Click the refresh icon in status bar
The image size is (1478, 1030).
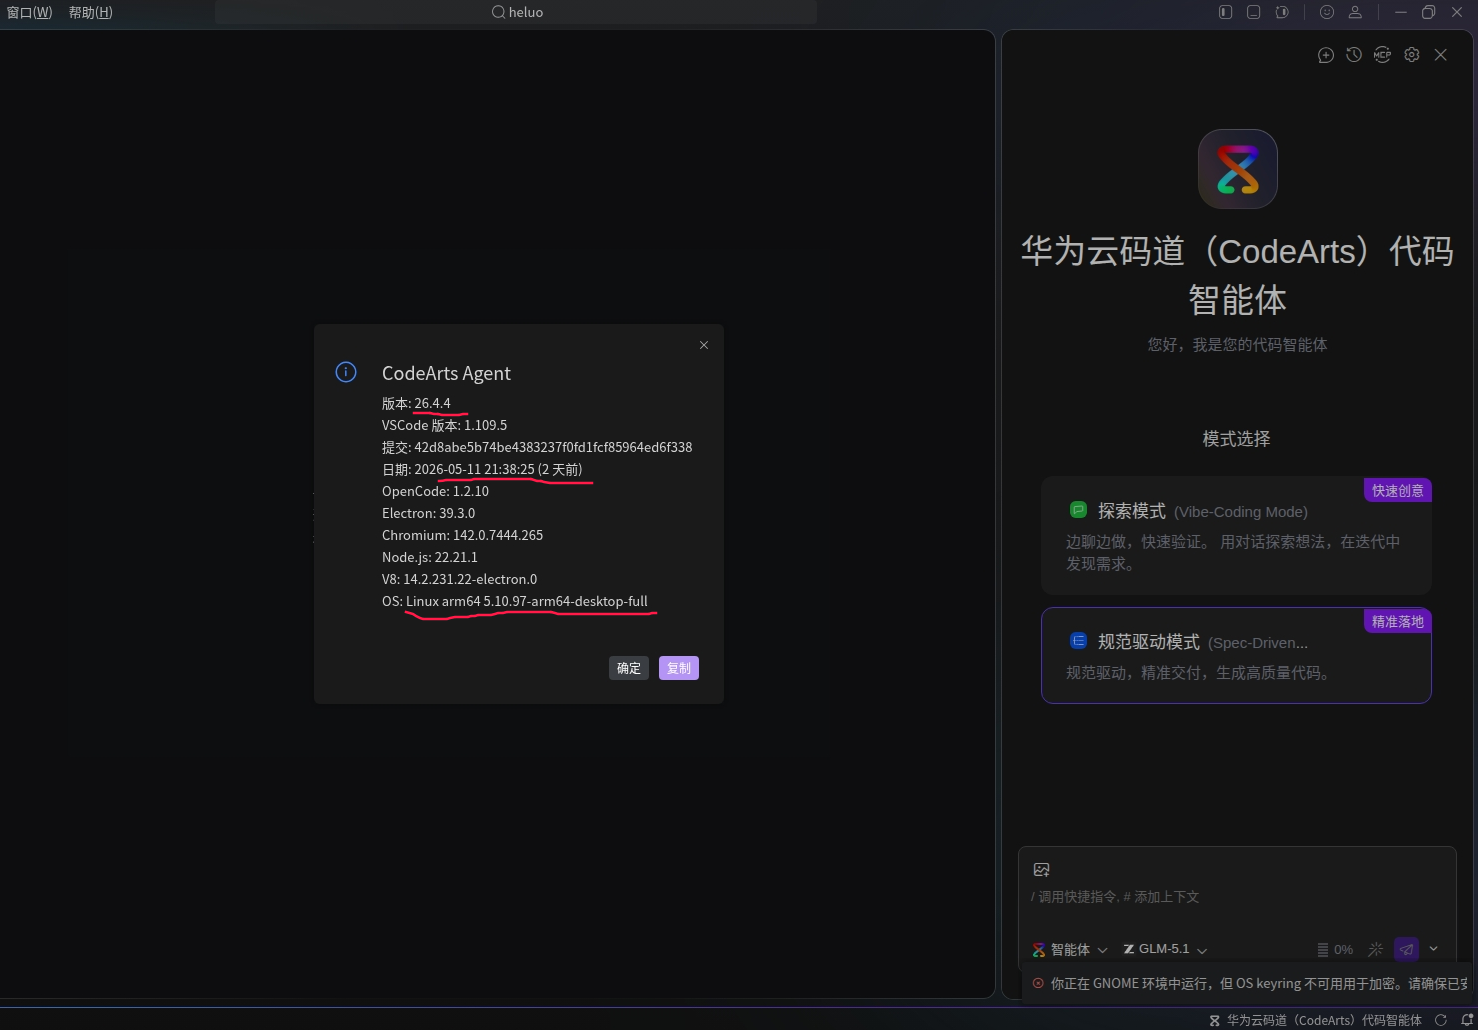[1441, 1020]
